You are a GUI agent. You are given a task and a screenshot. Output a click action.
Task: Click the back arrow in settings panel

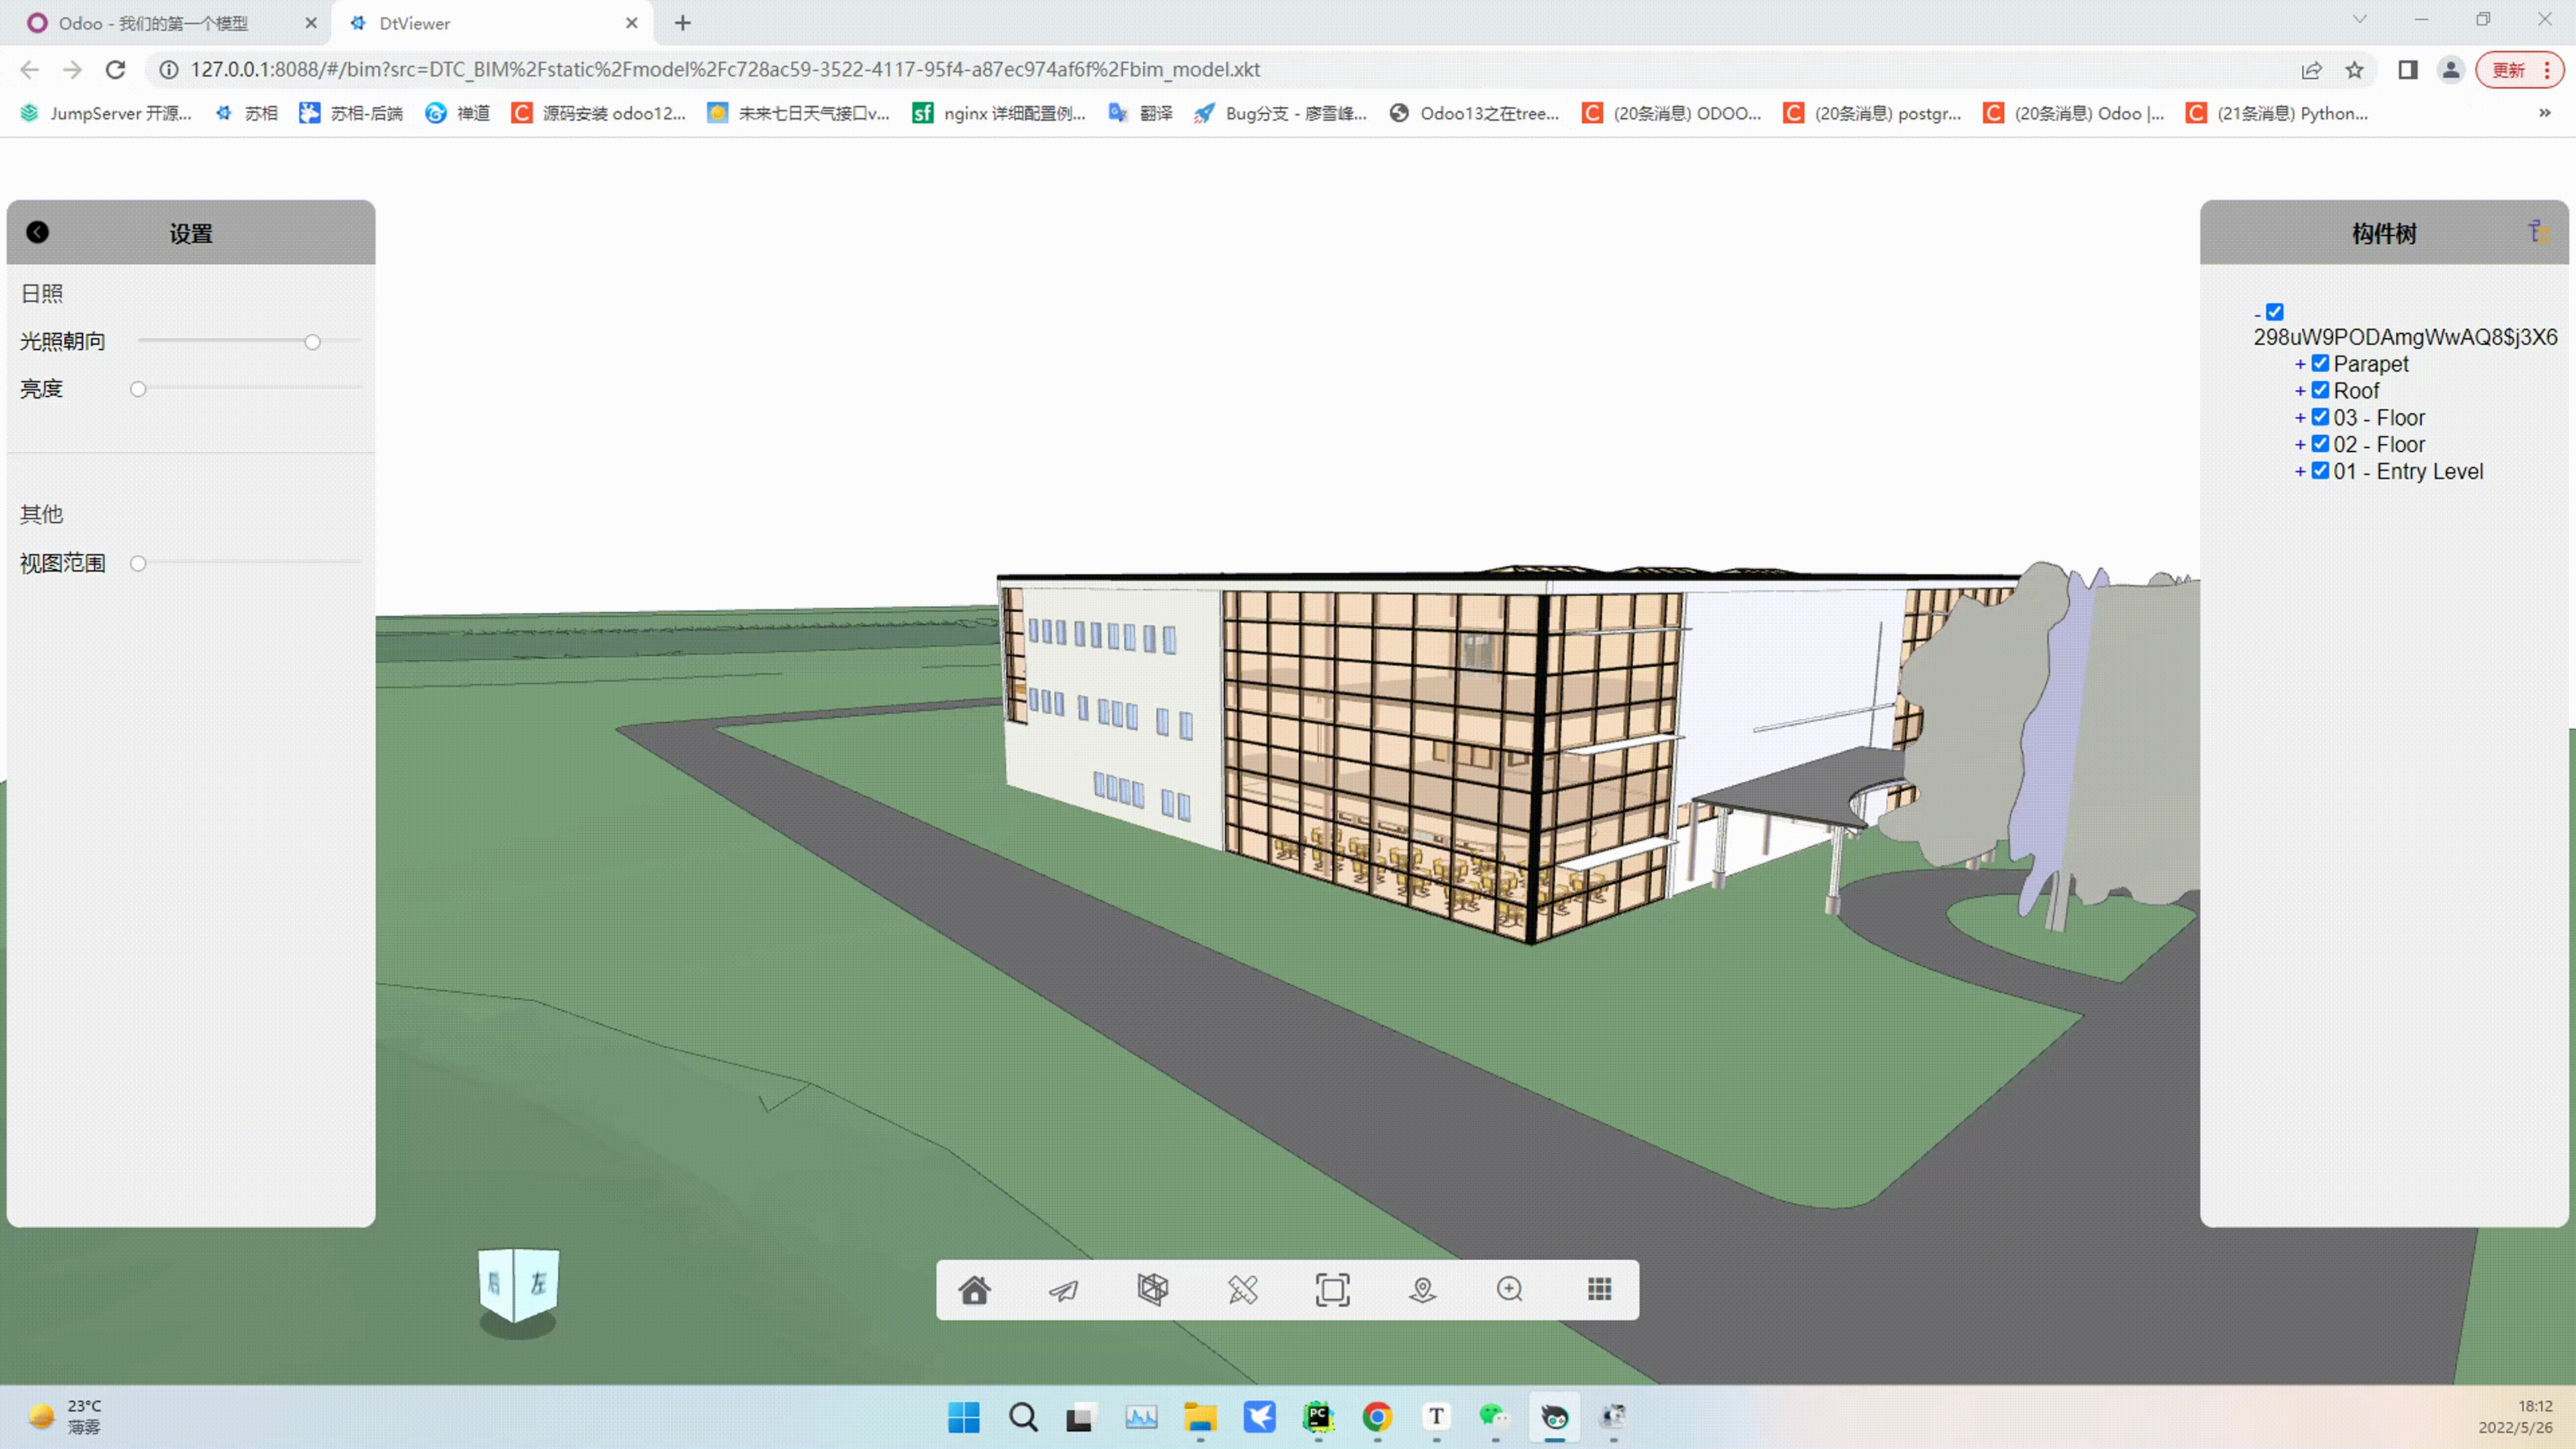coord(37,232)
